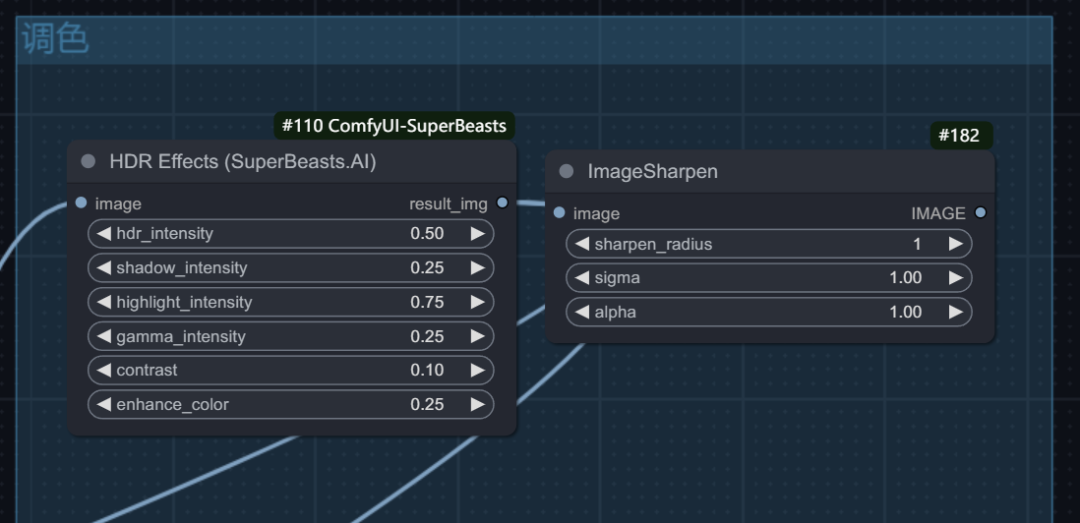
Task: Click the shadow_intensity value field
Action: (427, 268)
